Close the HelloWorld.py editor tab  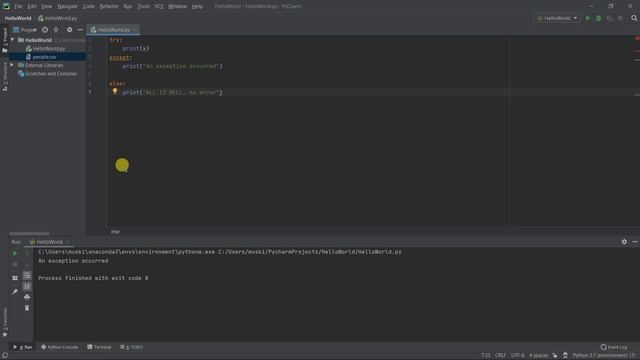click(135, 30)
